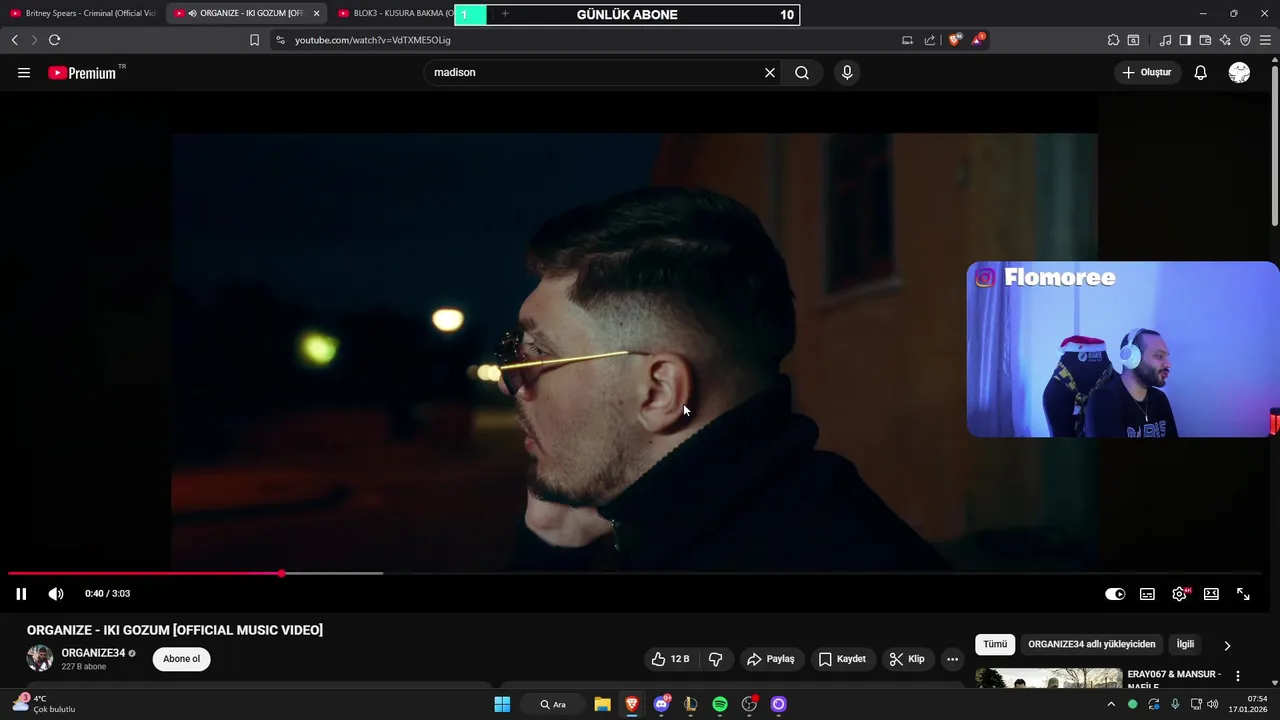Mute the video volume
1280x720 pixels.
tap(56, 594)
